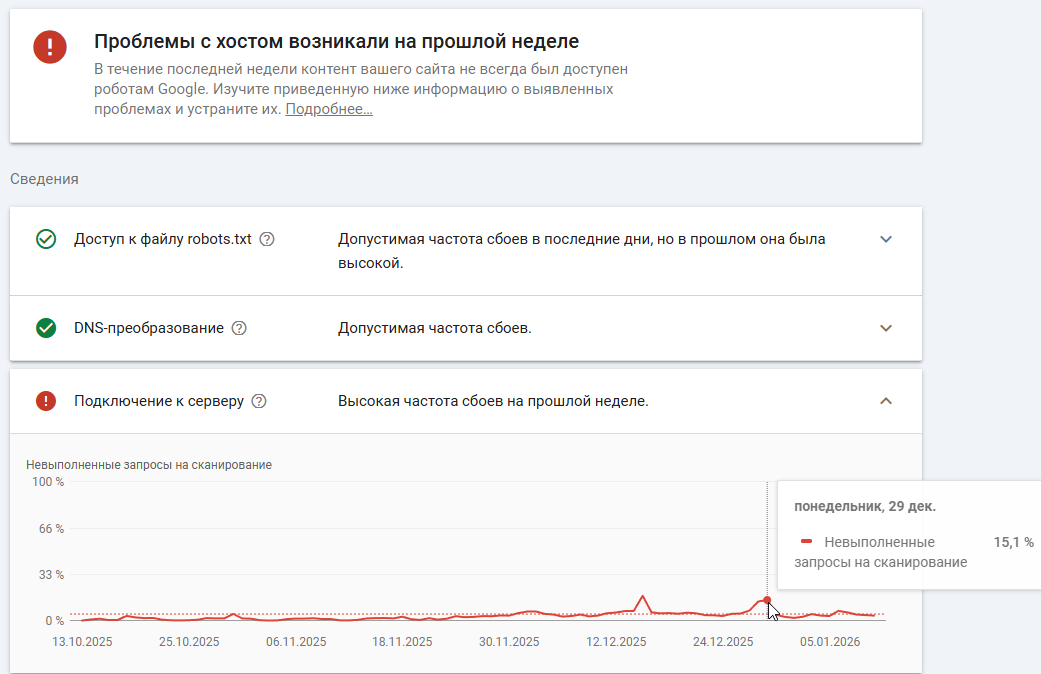The height and width of the screenshot is (674, 1041).
Task: Select the DNS-преобразование label
Action: pos(149,328)
